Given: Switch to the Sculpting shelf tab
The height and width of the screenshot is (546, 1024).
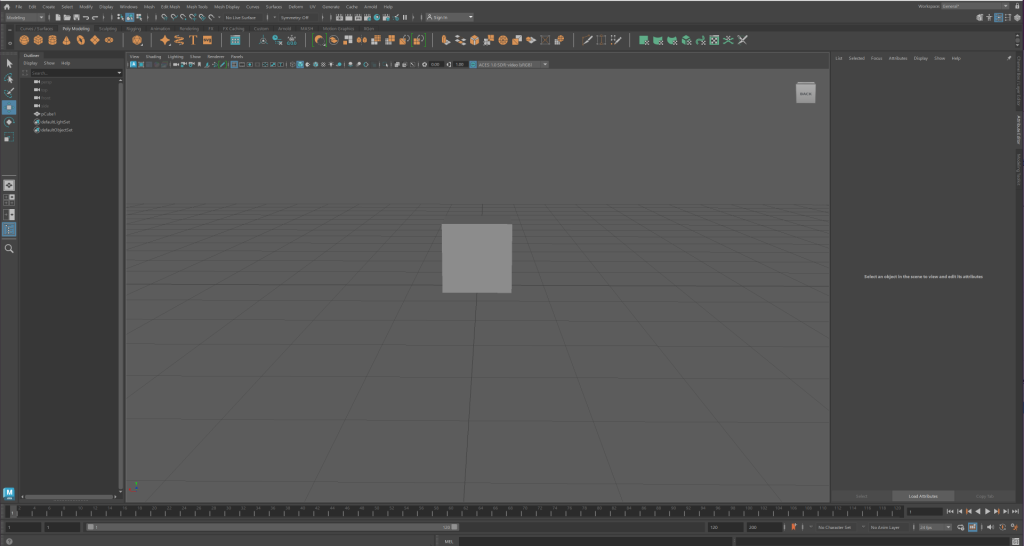Looking at the screenshot, I should click(x=107, y=28).
